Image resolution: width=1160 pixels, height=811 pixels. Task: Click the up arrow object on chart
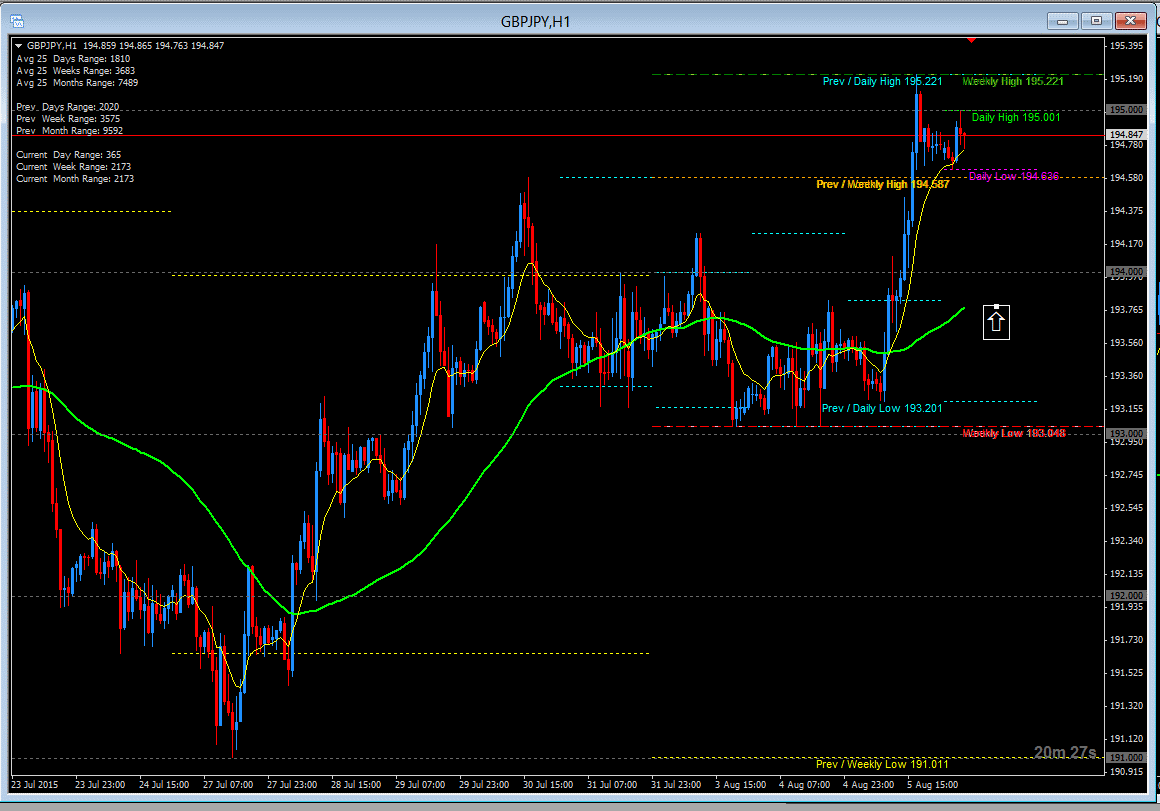pyautogui.click(x=996, y=321)
